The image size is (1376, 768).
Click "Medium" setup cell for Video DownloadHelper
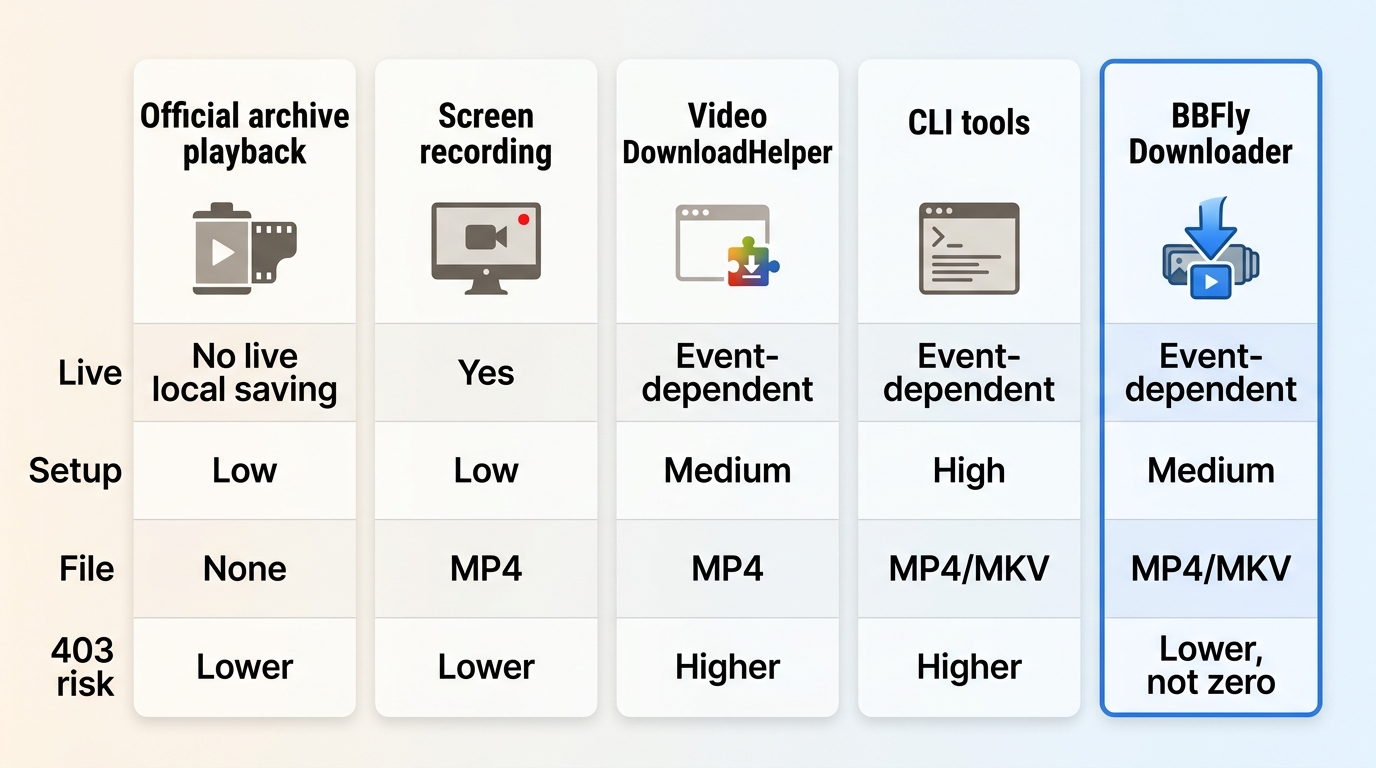point(727,471)
